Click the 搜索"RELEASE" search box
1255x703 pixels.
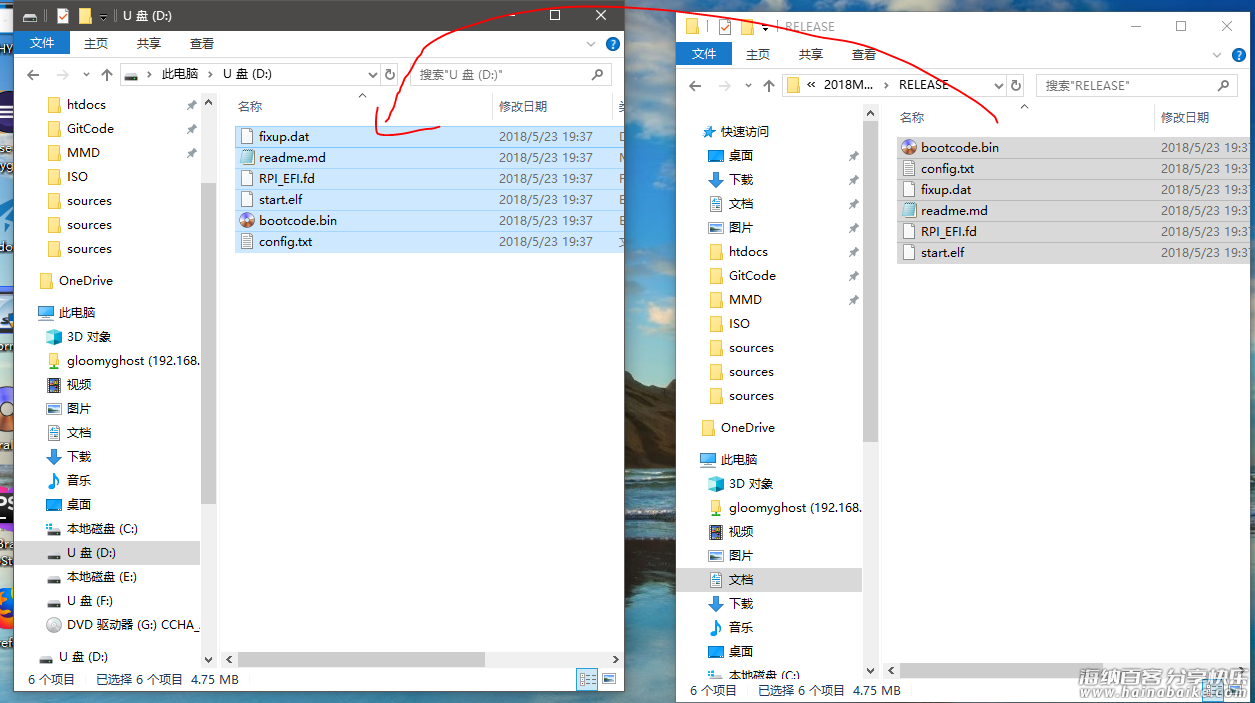point(1125,86)
